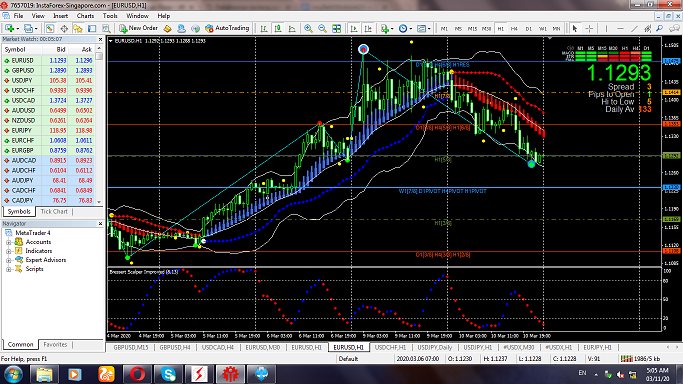Zoom in on the chart
The image size is (683, 384).
(308, 28)
